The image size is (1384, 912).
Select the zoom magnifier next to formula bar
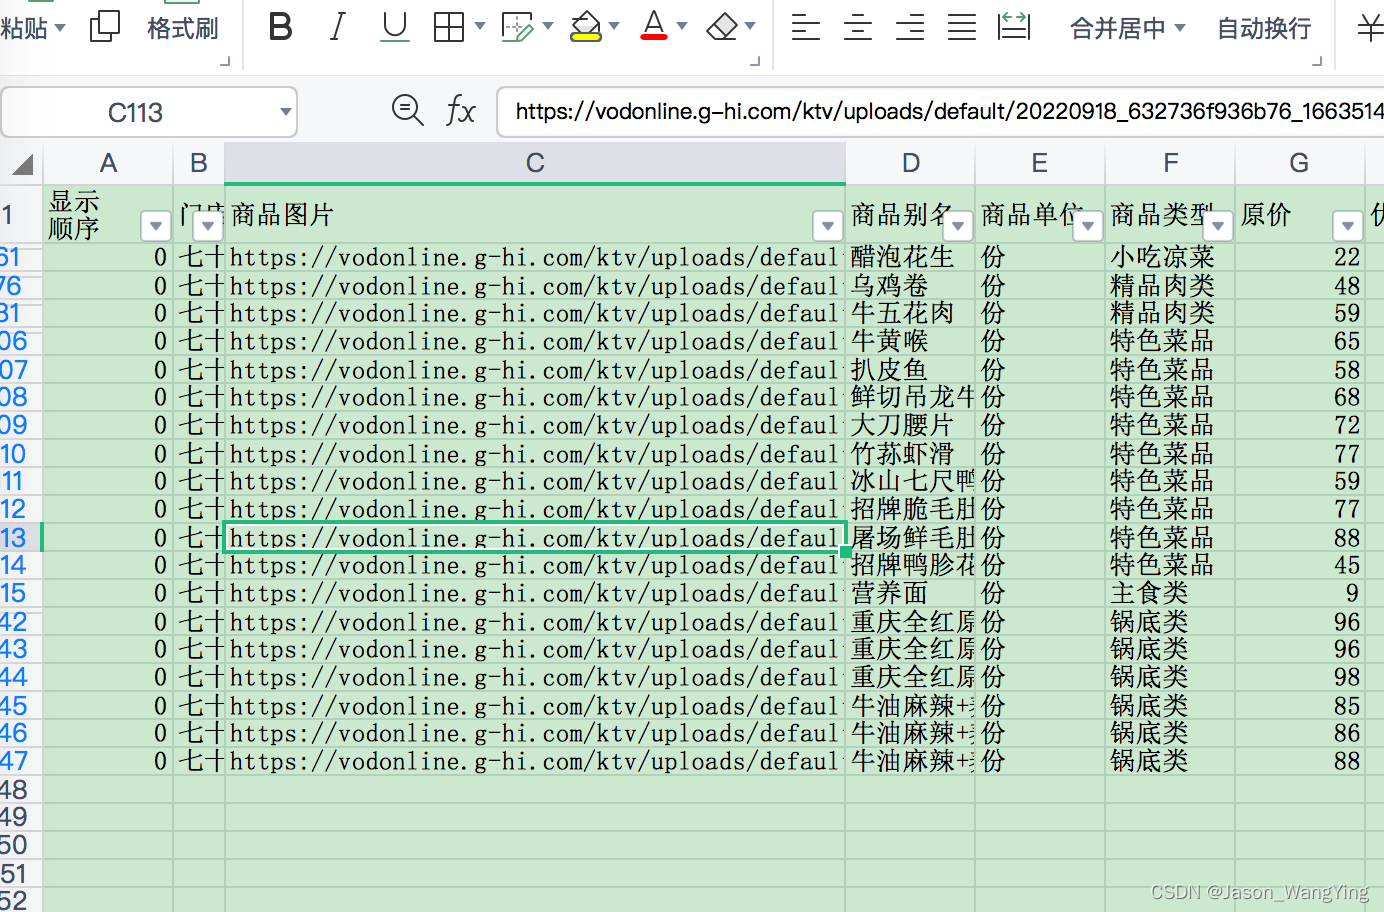pos(408,111)
